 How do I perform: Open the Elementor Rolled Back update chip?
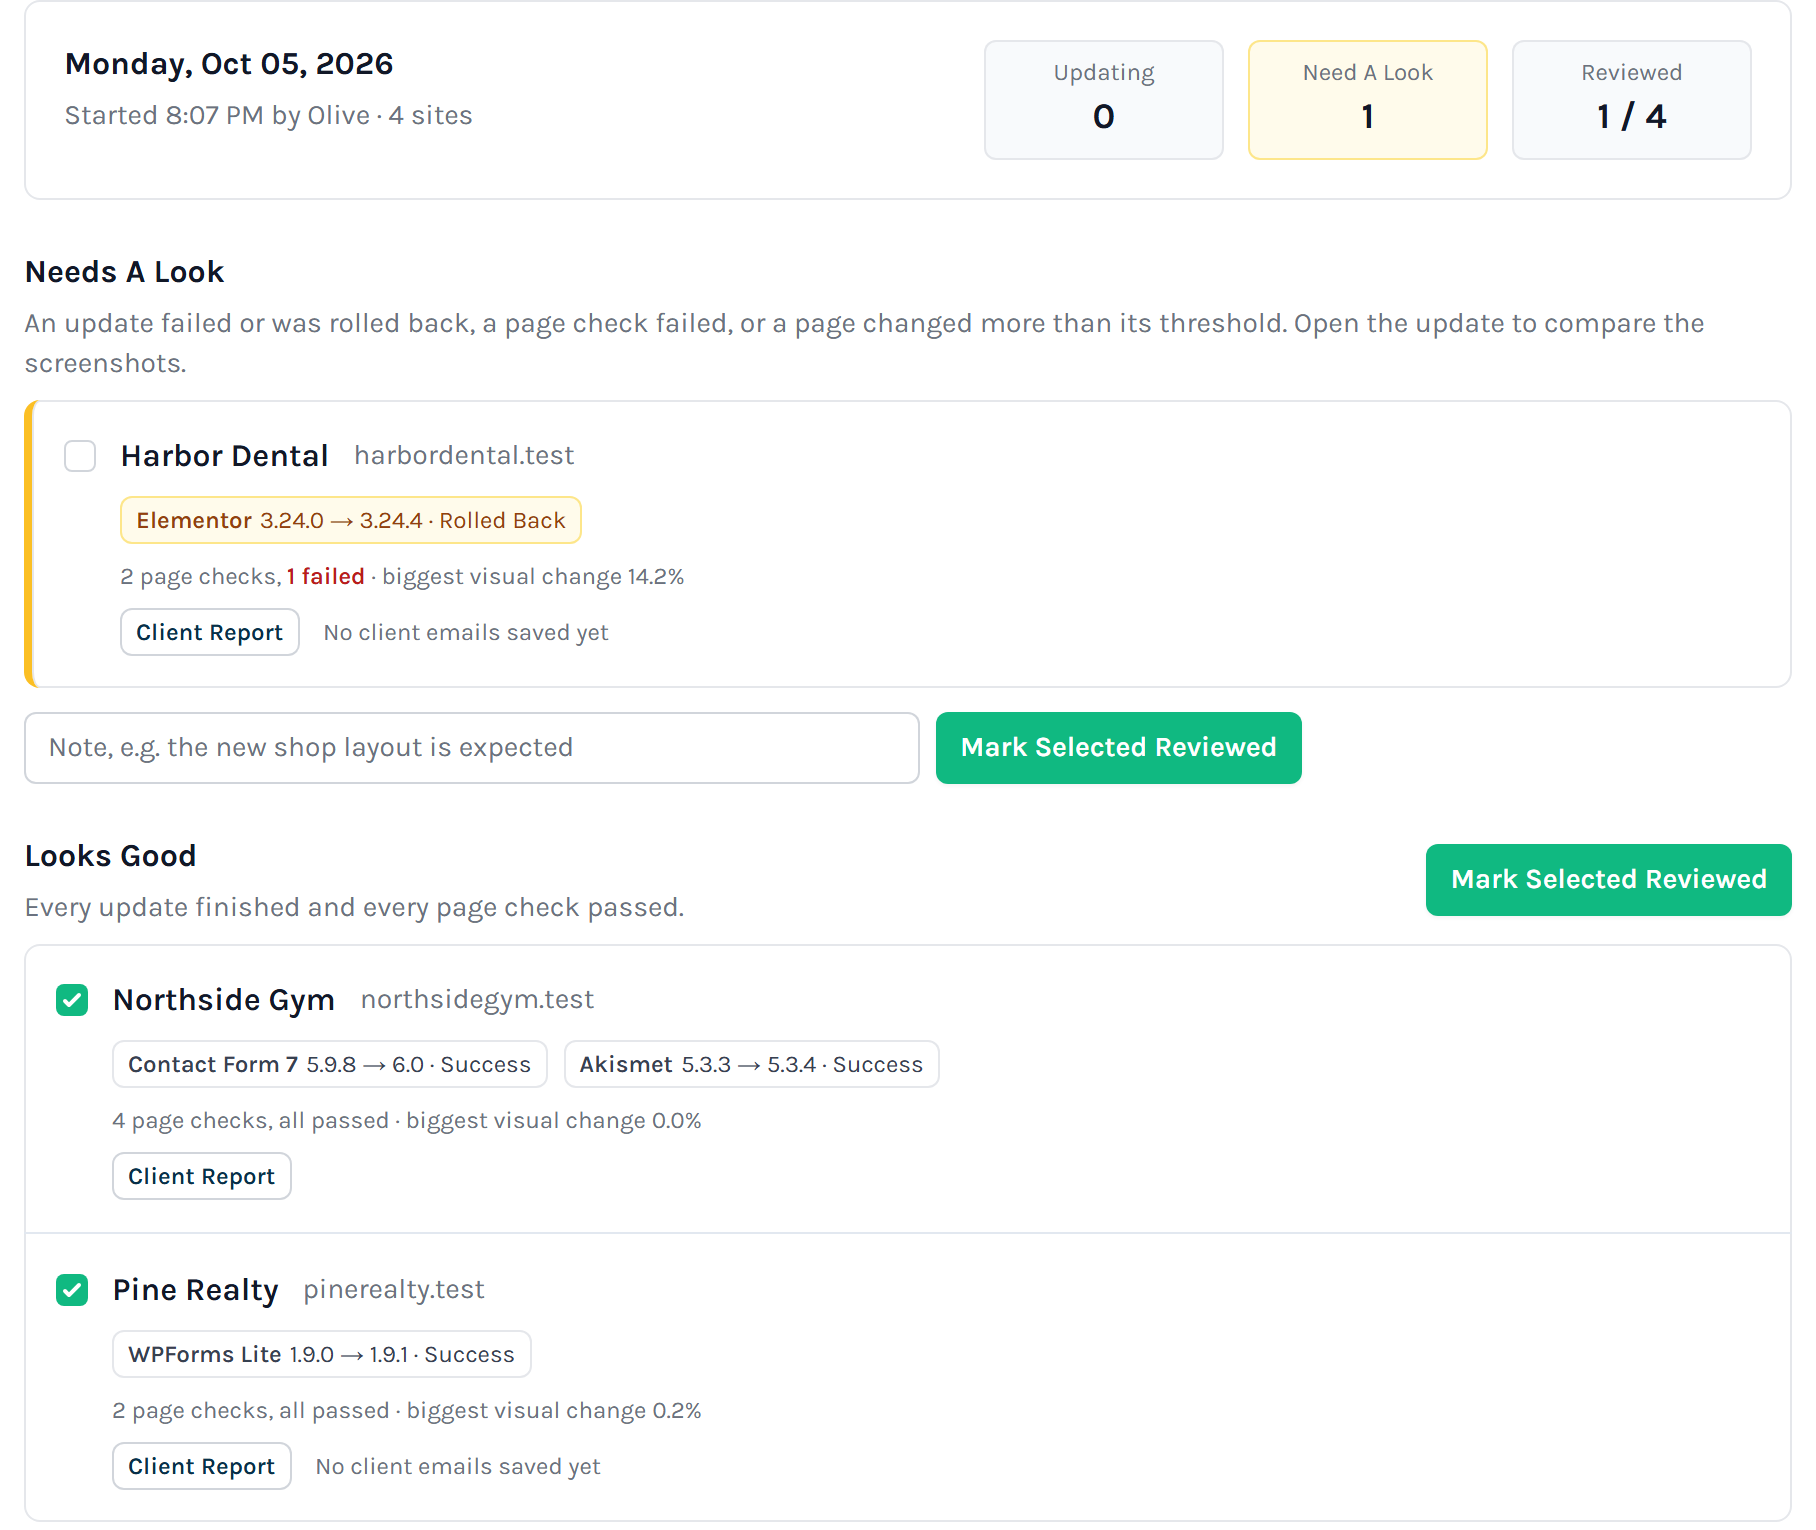click(351, 520)
